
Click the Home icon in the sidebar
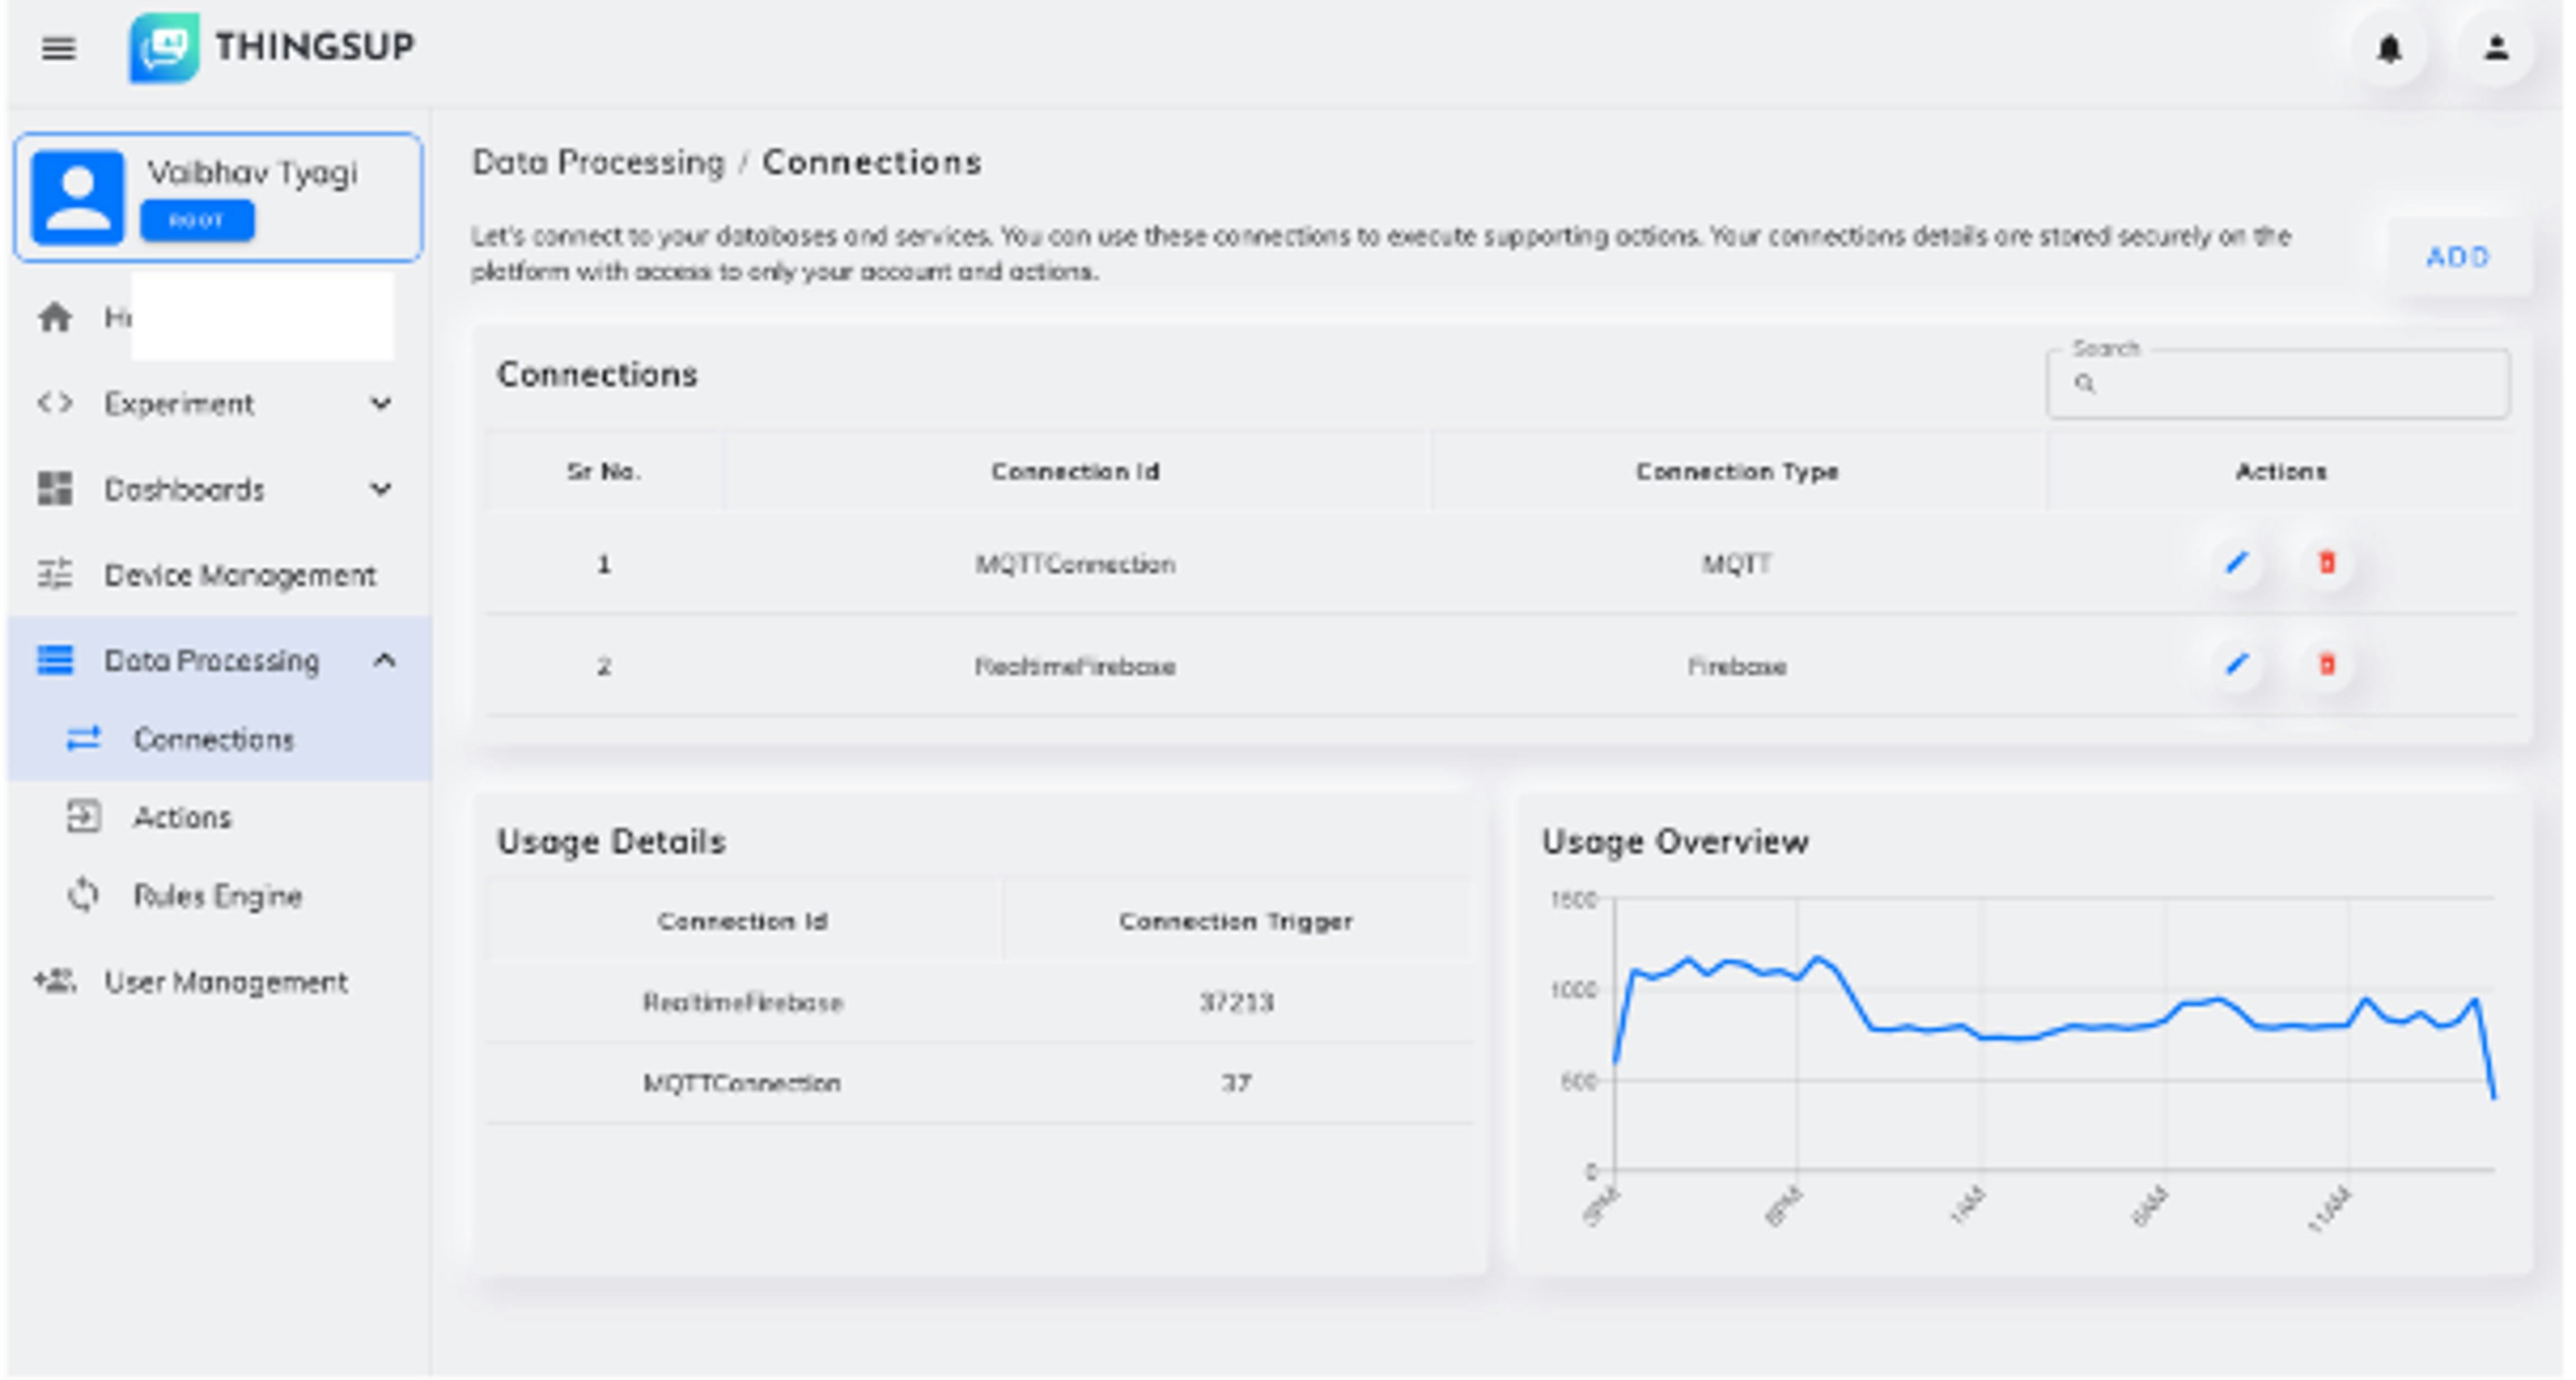pos(57,316)
